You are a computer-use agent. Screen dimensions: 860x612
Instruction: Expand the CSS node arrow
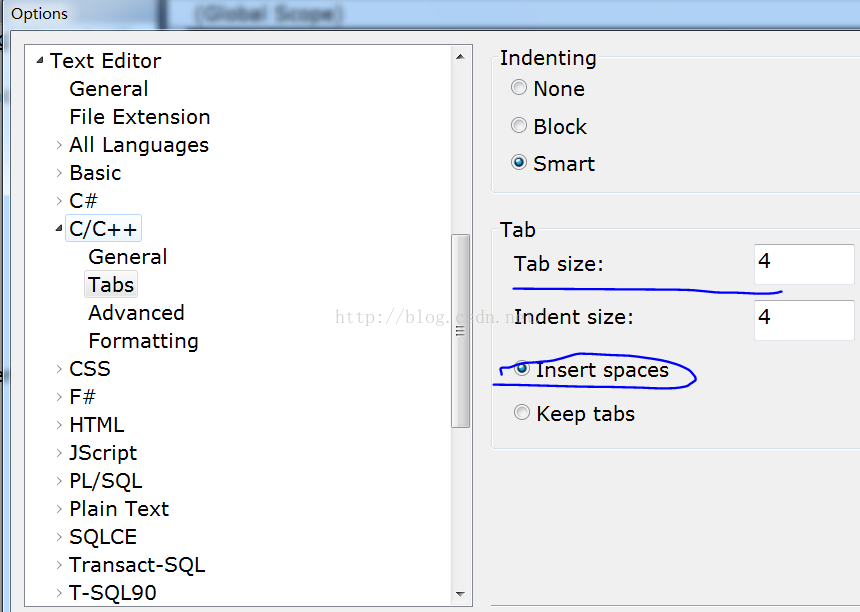pyautogui.click(x=59, y=369)
